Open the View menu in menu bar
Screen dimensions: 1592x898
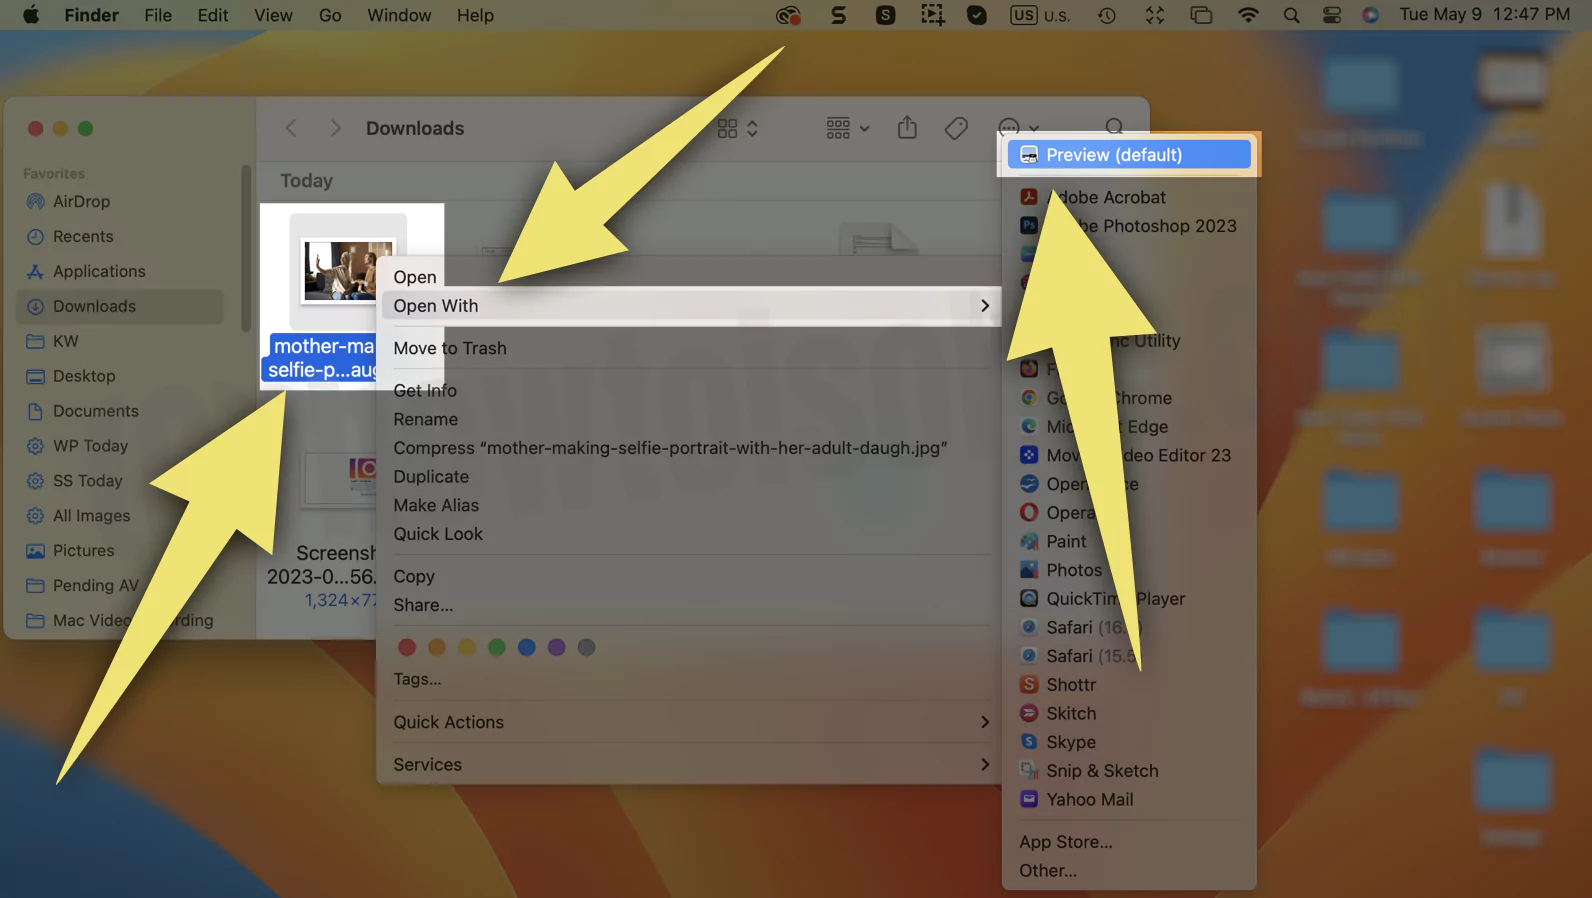coord(273,15)
